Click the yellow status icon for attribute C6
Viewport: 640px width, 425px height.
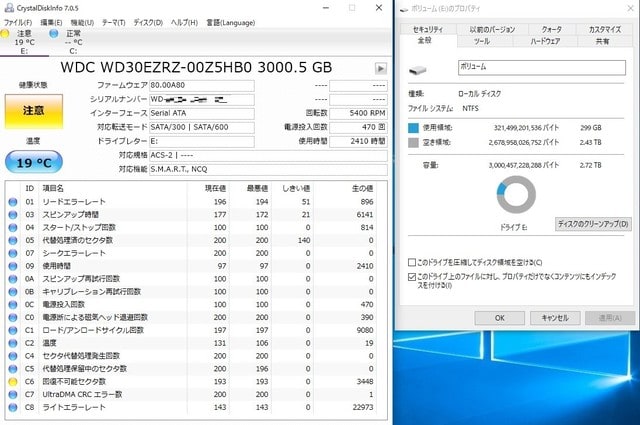tap(13, 382)
